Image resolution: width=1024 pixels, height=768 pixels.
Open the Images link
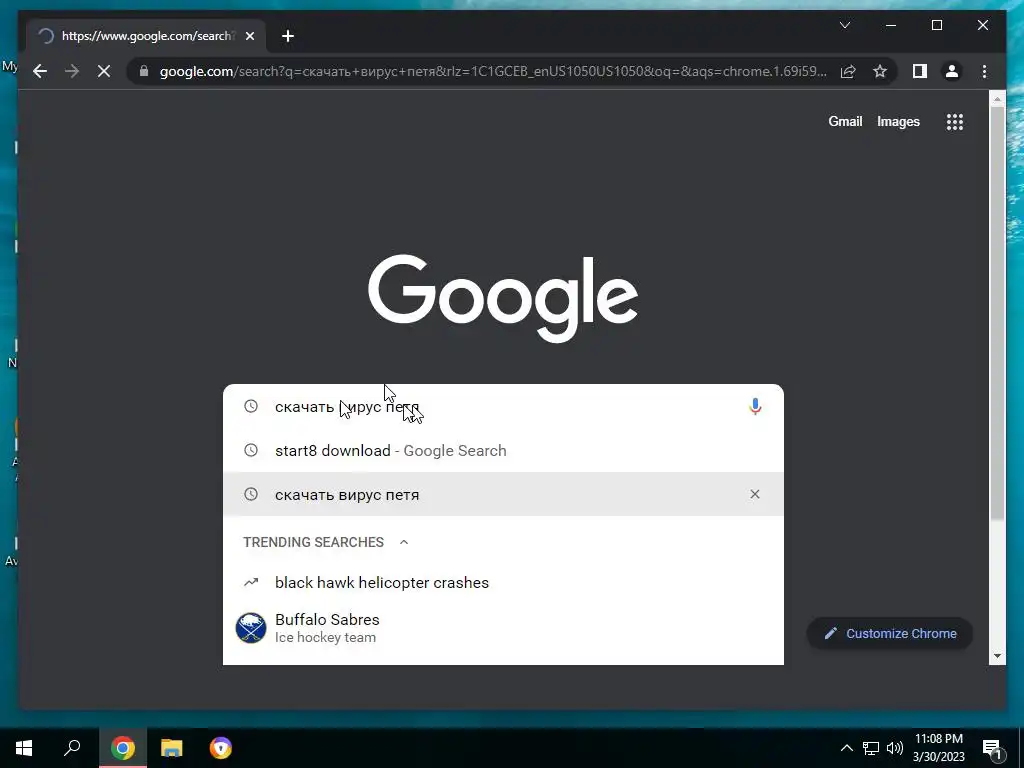click(x=898, y=121)
